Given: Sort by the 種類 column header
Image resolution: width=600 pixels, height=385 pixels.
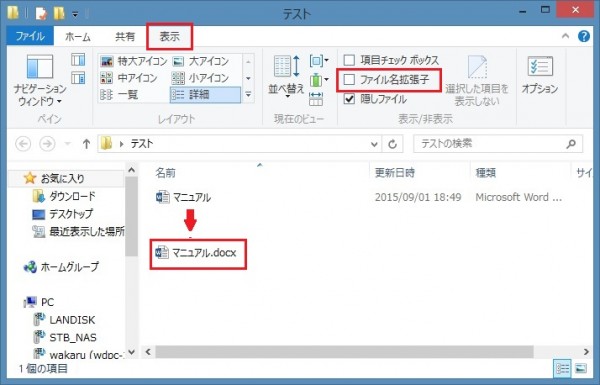Looking at the screenshot, I should (486, 173).
